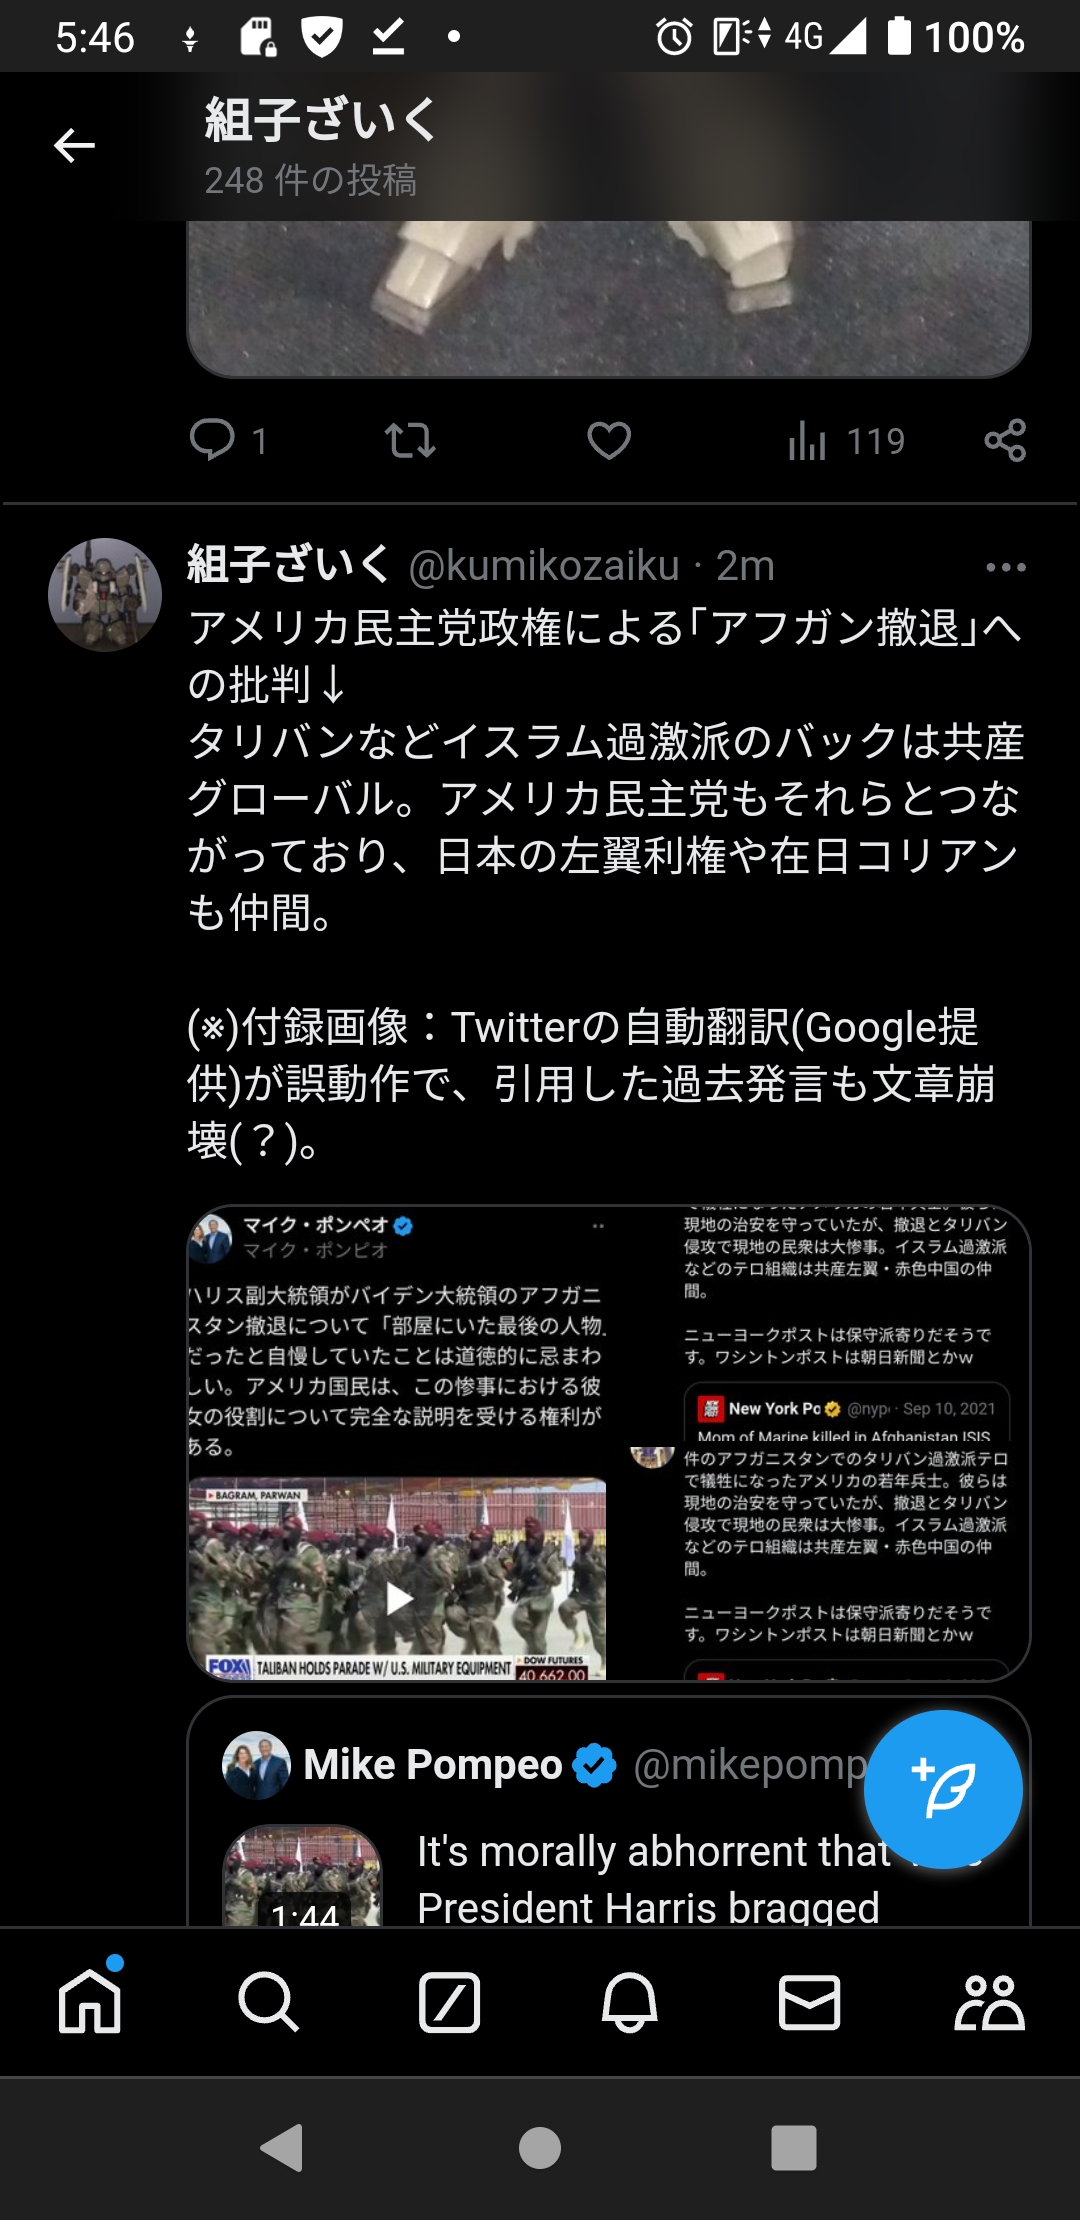Screen dimensions: 1080x2220
Task: Open the Search tab
Action: (x=269, y=2002)
